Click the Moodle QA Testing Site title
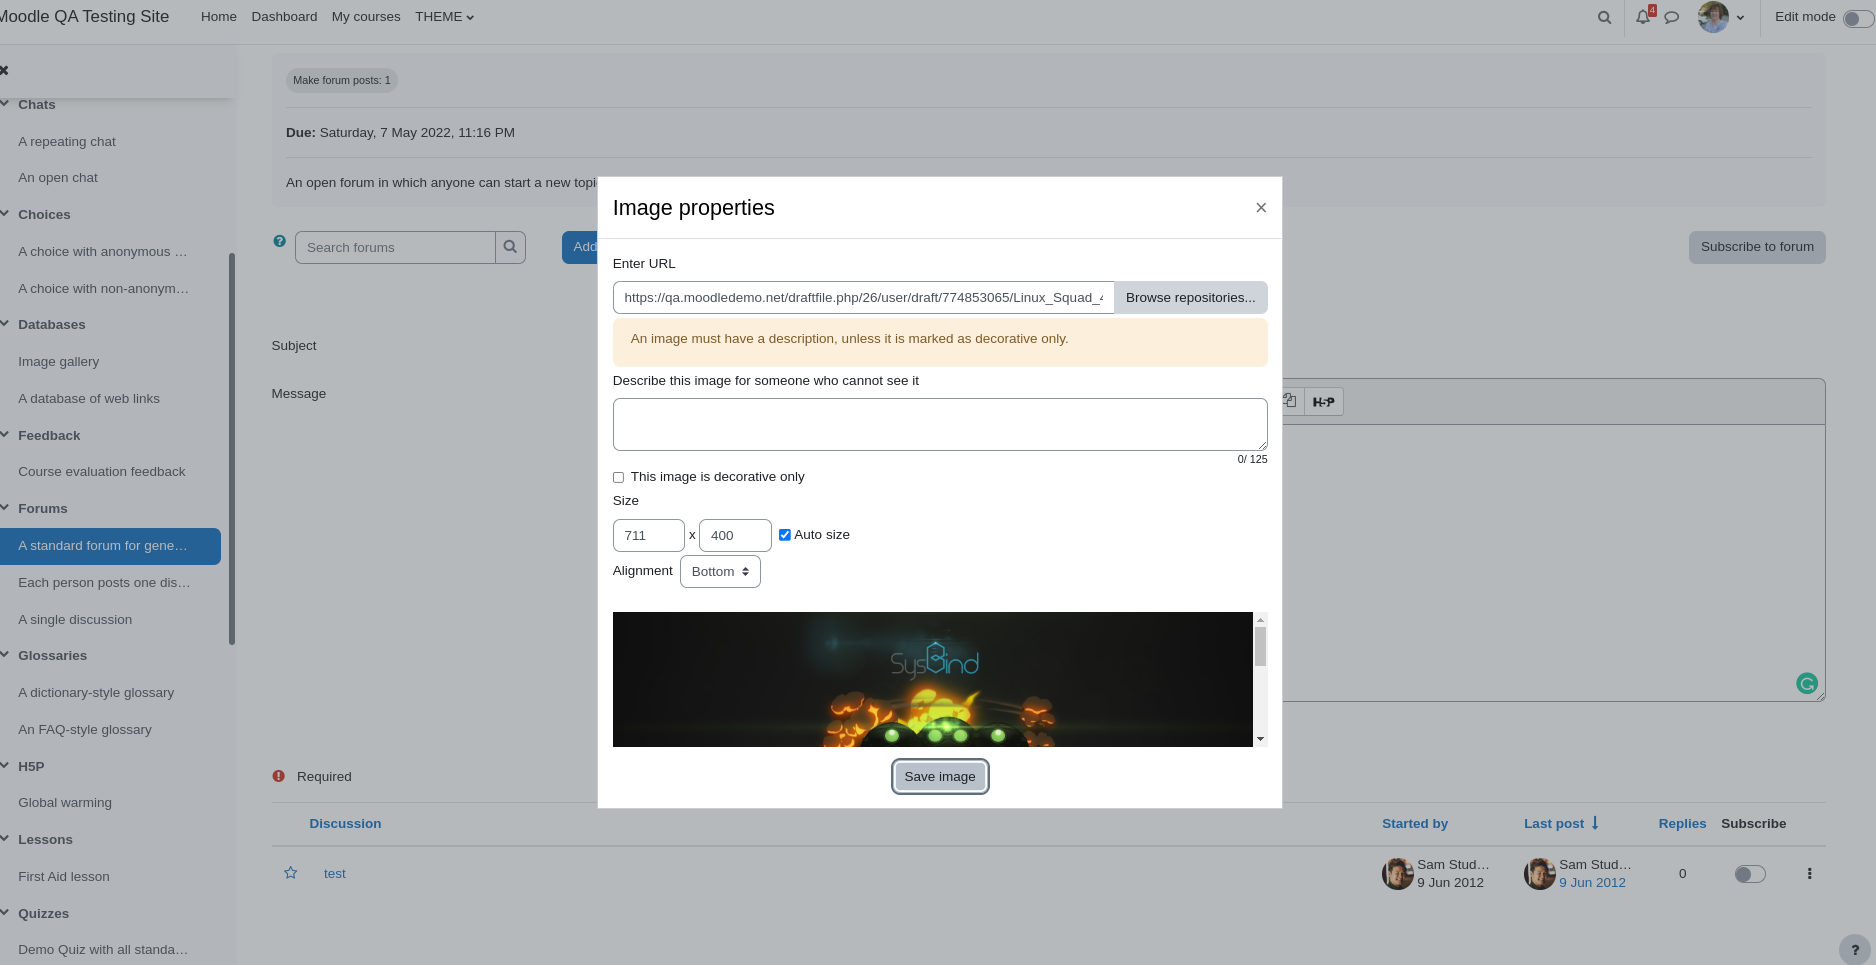The width and height of the screenshot is (1876, 965). [x=84, y=16]
